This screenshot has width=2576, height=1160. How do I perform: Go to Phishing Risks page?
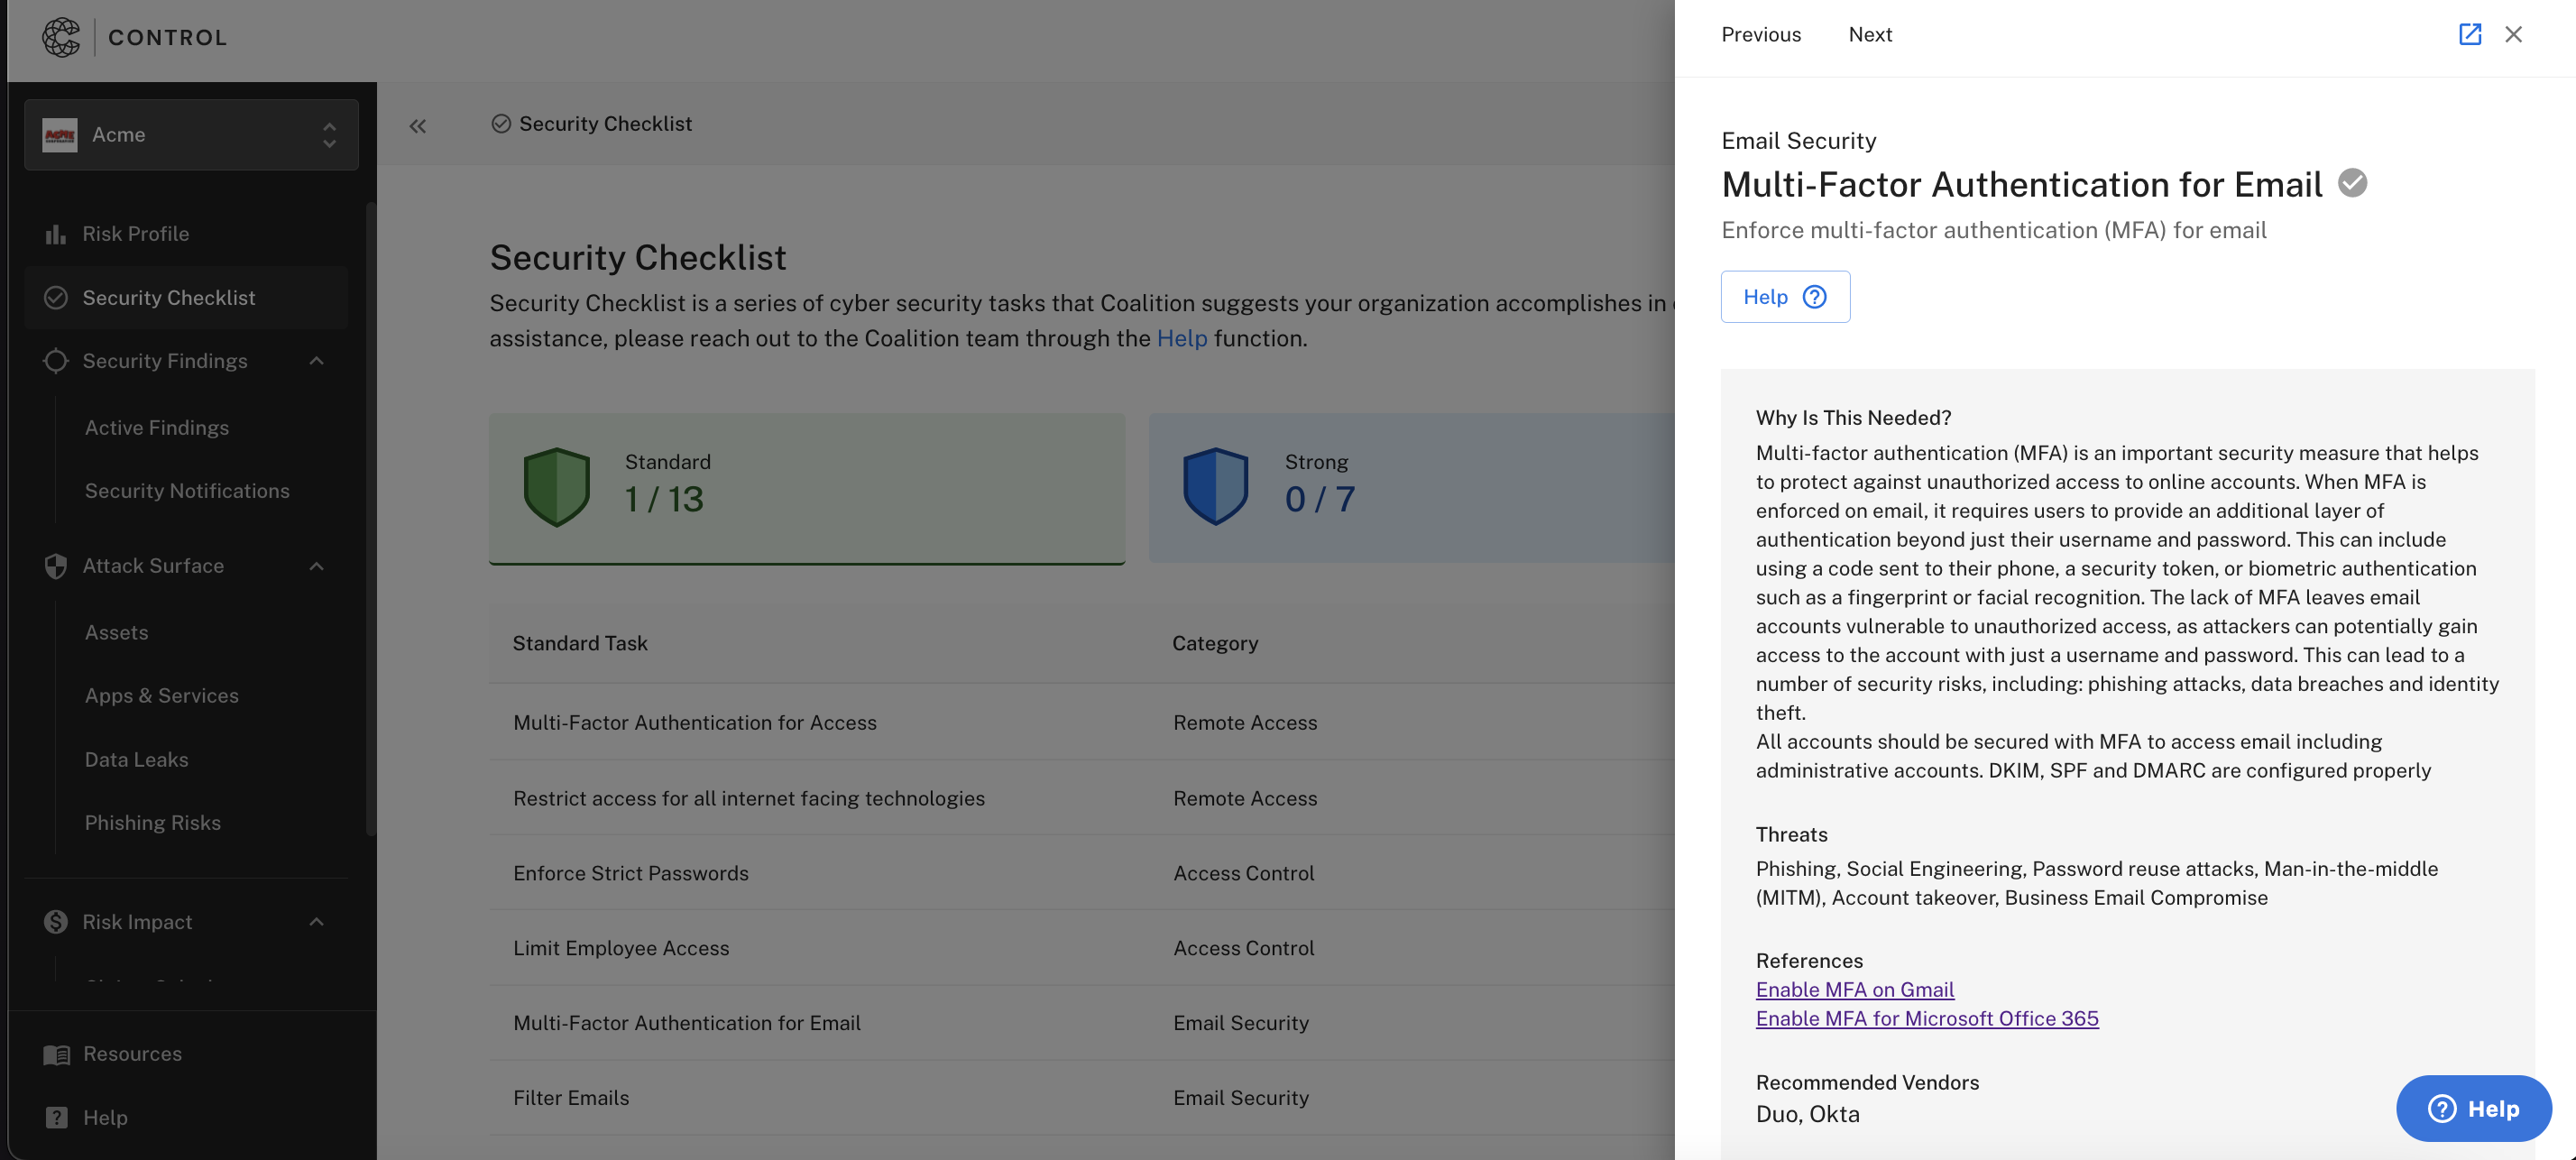point(153,823)
